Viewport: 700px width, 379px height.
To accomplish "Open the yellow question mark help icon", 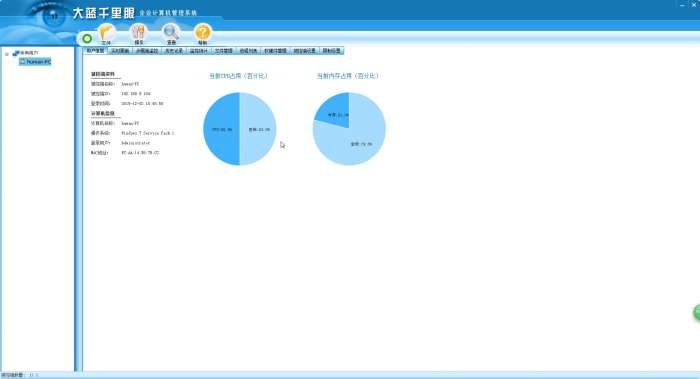I will tap(203, 34).
